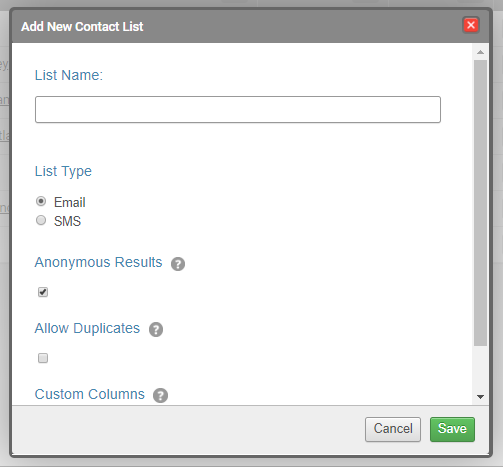The height and width of the screenshot is (467, 503).
Task: Open the Allow Duplicates help icon
Action: [156, 330]
